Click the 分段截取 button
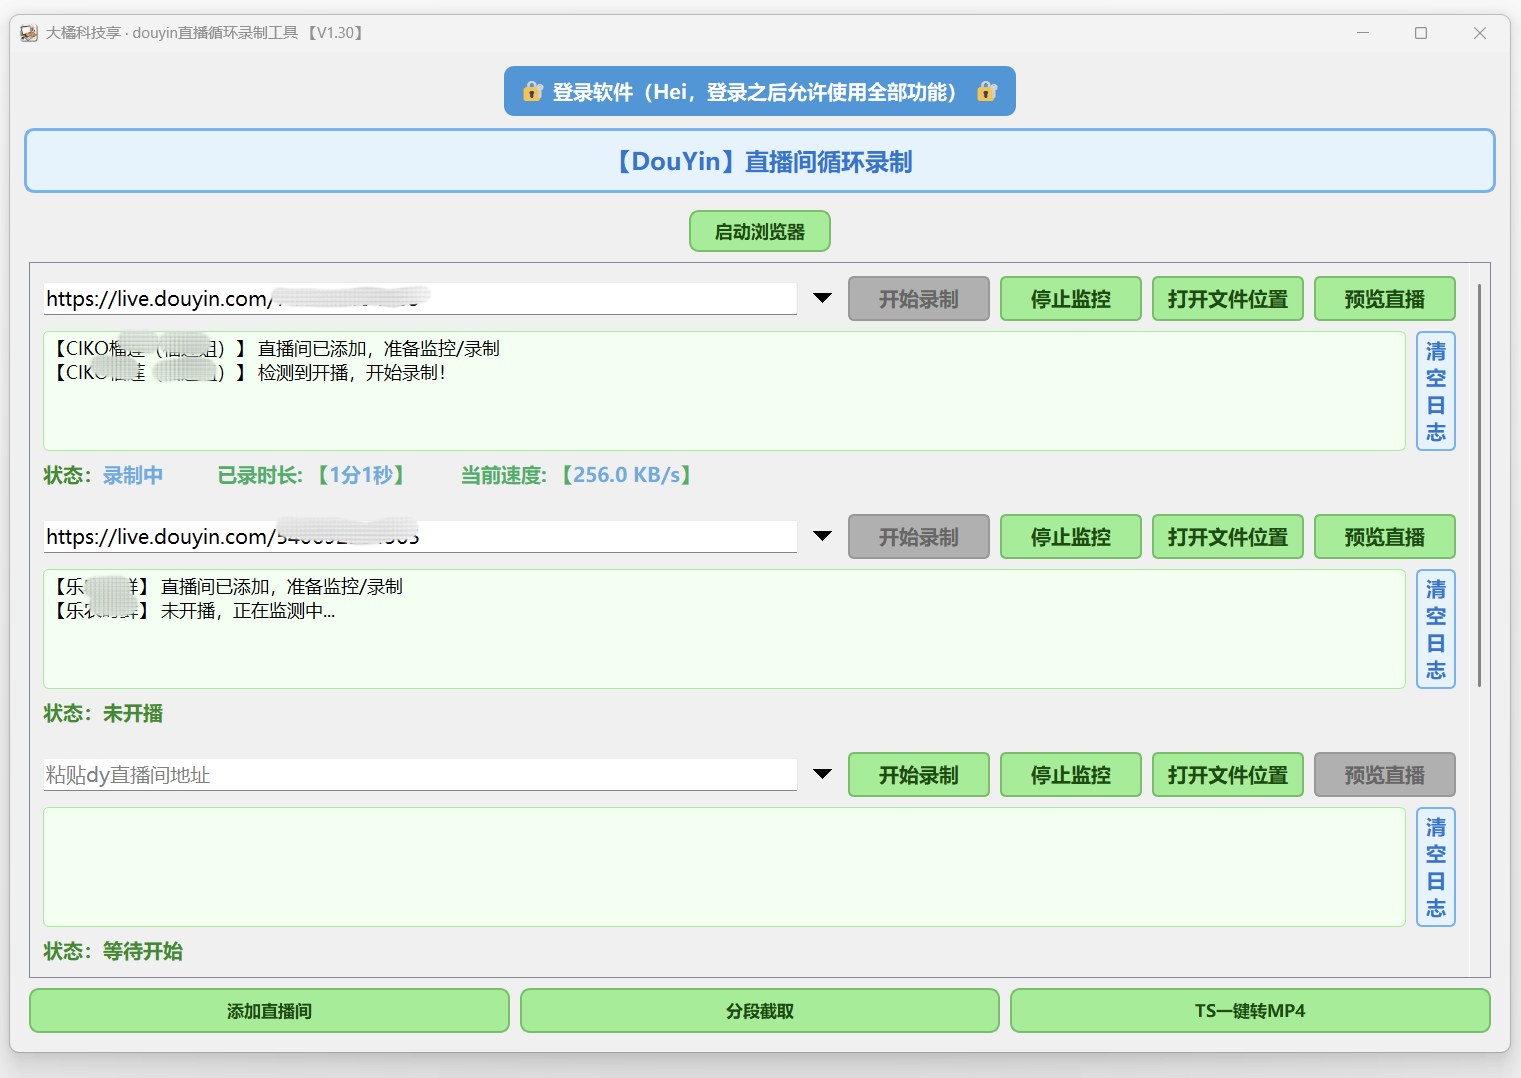 click(x=760, y=1011)
